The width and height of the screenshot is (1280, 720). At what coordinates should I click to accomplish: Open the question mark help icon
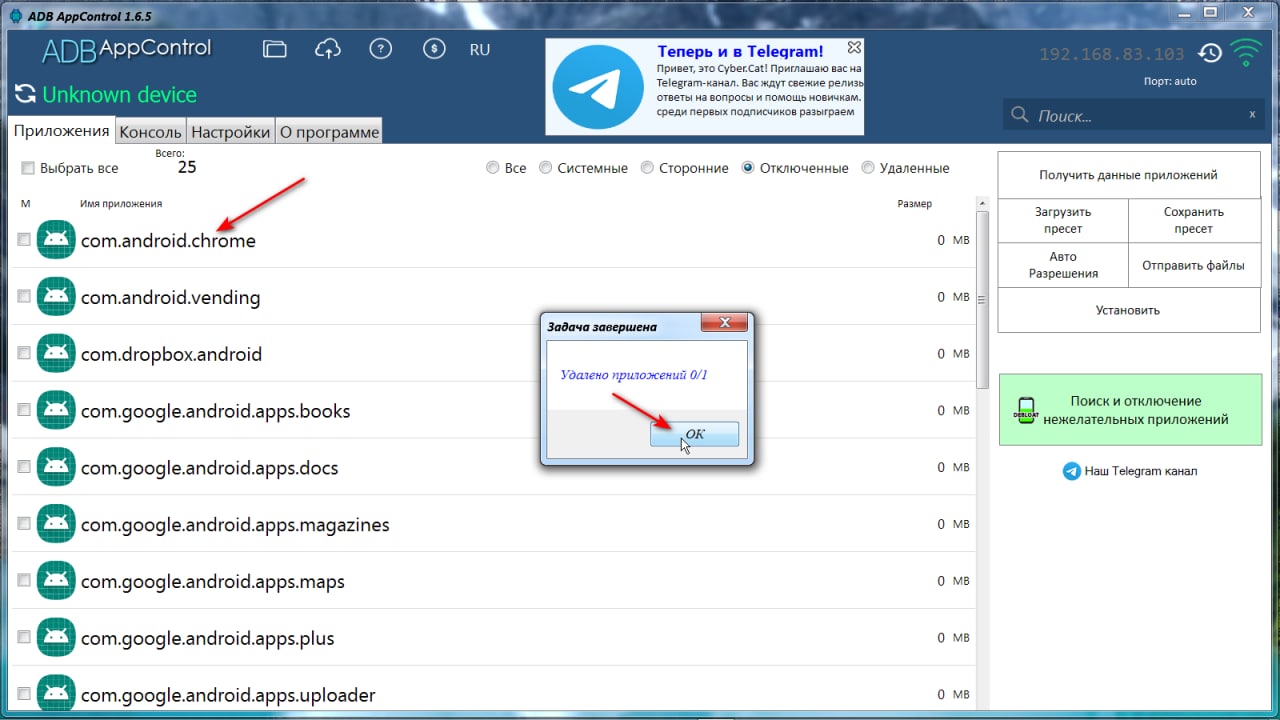coord(380,49)
